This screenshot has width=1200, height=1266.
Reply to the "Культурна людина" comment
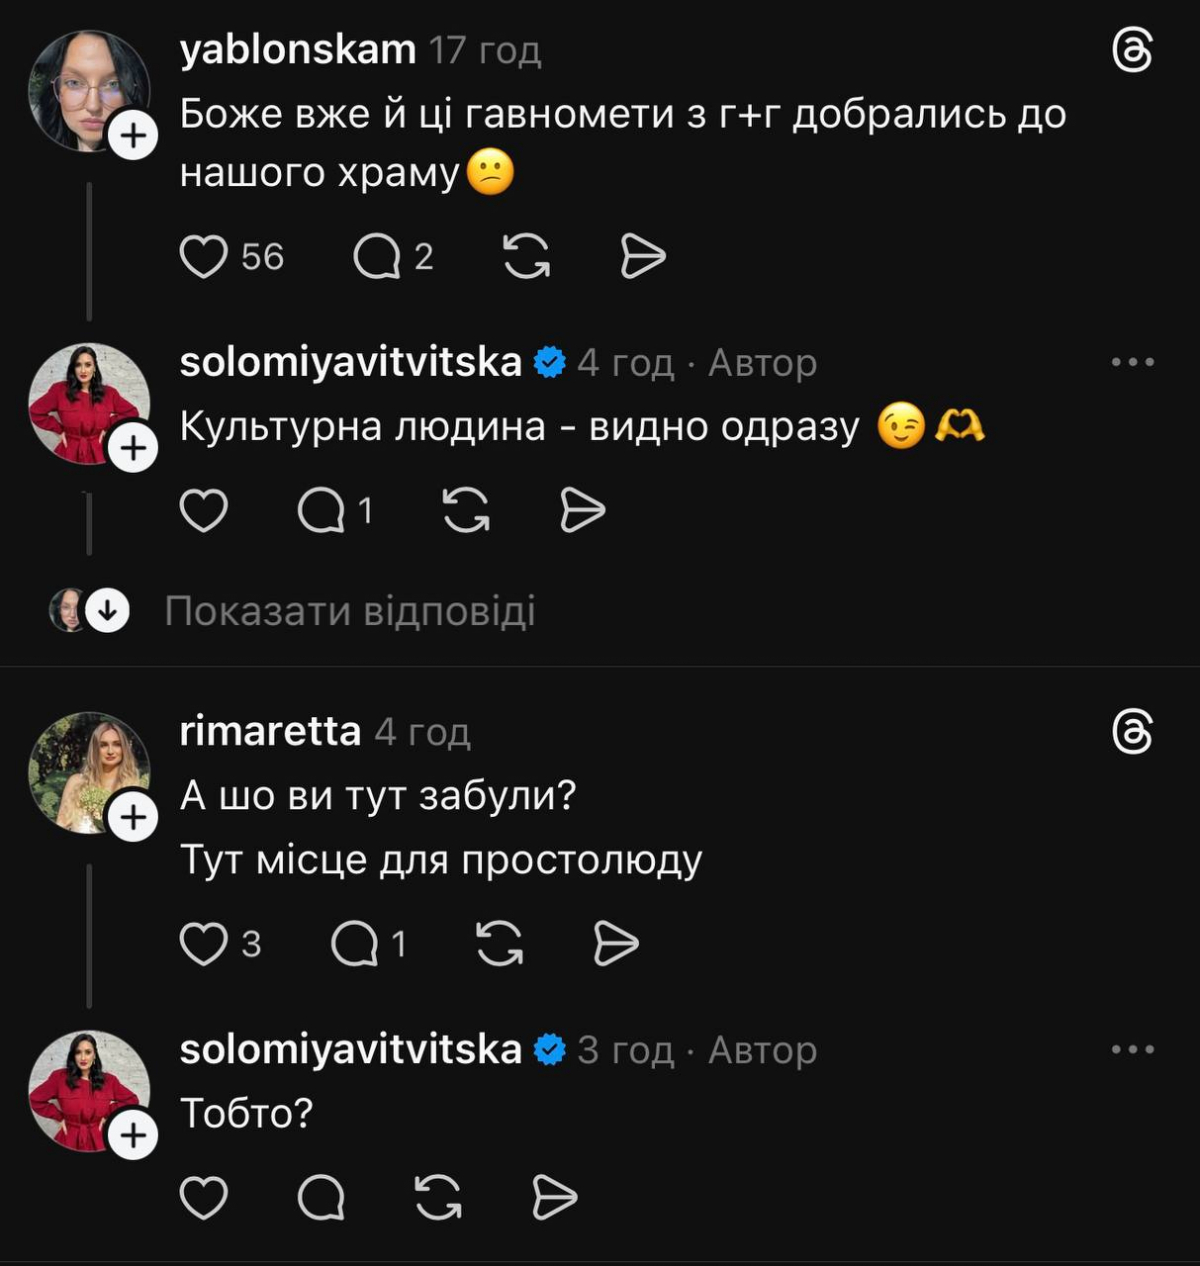coord(321,511)
